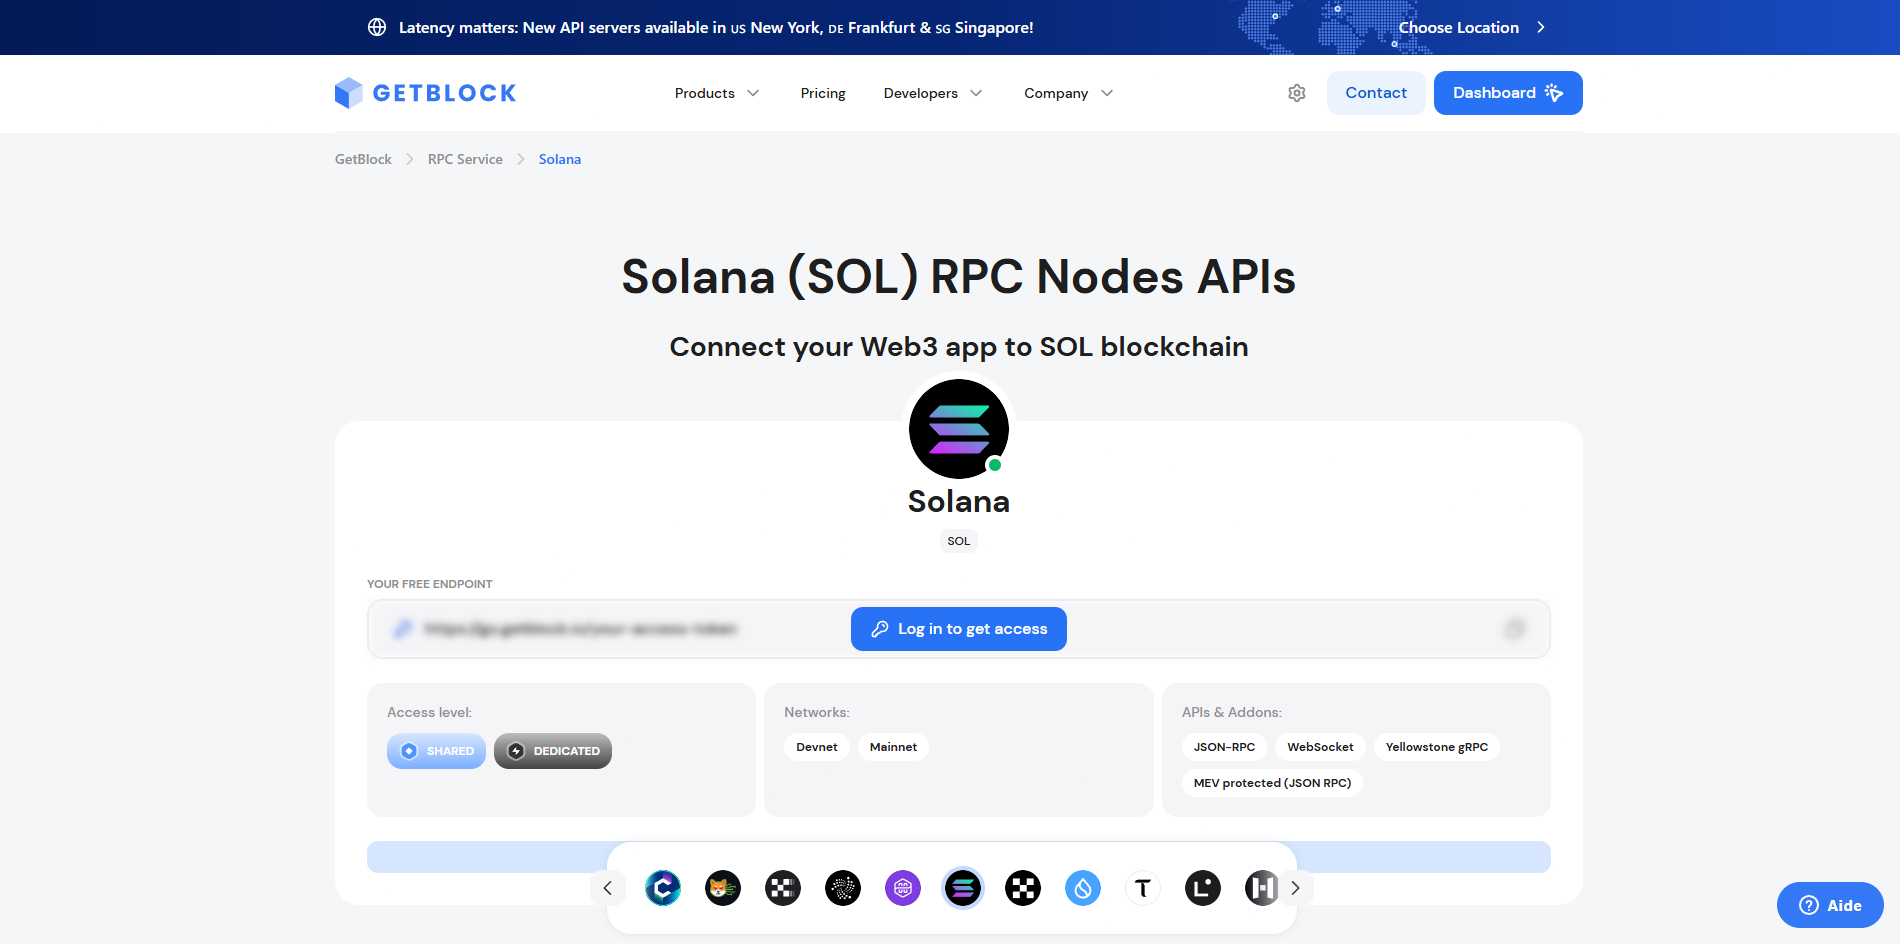The image size is (1900, 944).
Task: Open the Solana network icon
Action: (x=963, y=888)
